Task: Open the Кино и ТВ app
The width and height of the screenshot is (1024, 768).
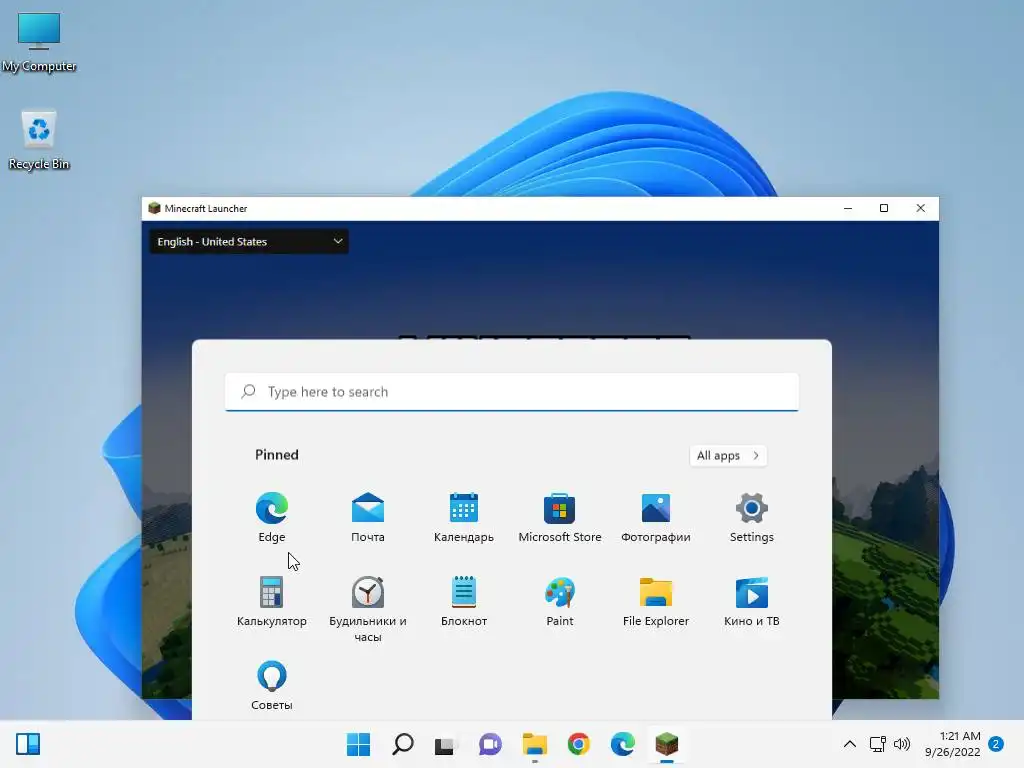Action: click(752, 601)
